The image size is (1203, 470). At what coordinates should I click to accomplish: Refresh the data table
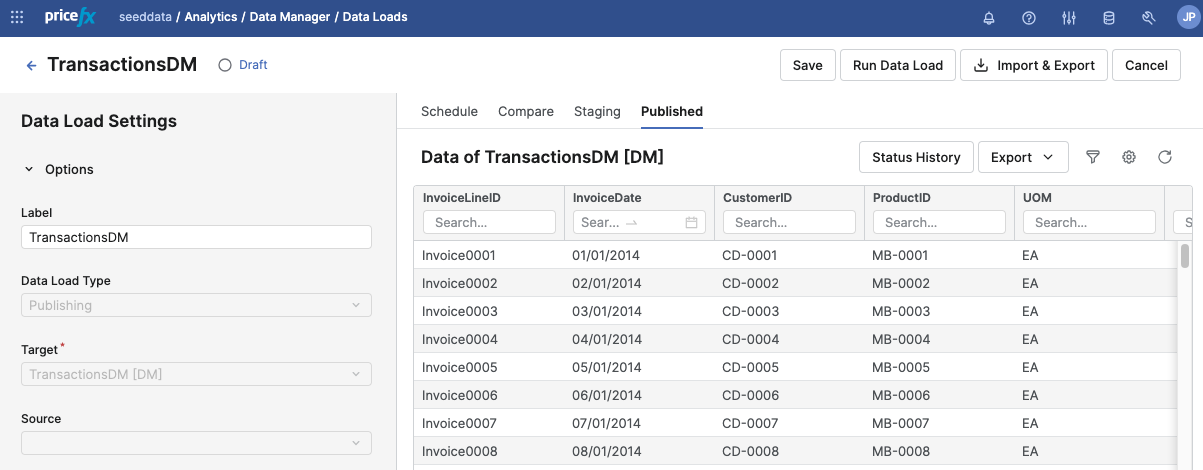(1165, 157)
